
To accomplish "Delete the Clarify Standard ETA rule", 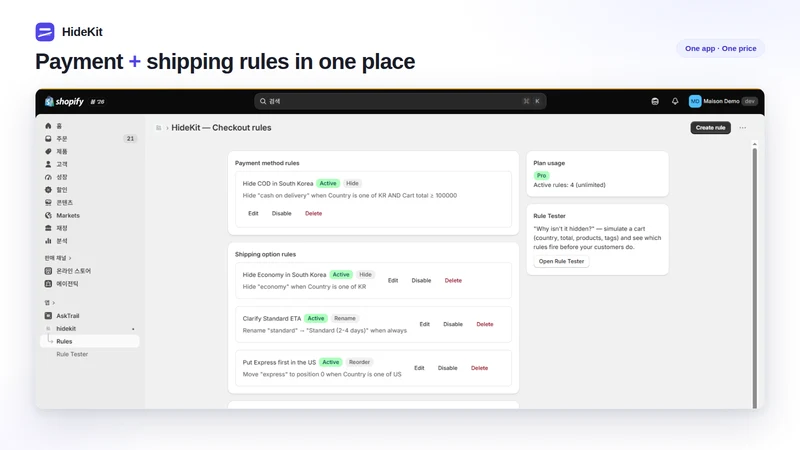I will pyautogui.click(x=485, y=324).
